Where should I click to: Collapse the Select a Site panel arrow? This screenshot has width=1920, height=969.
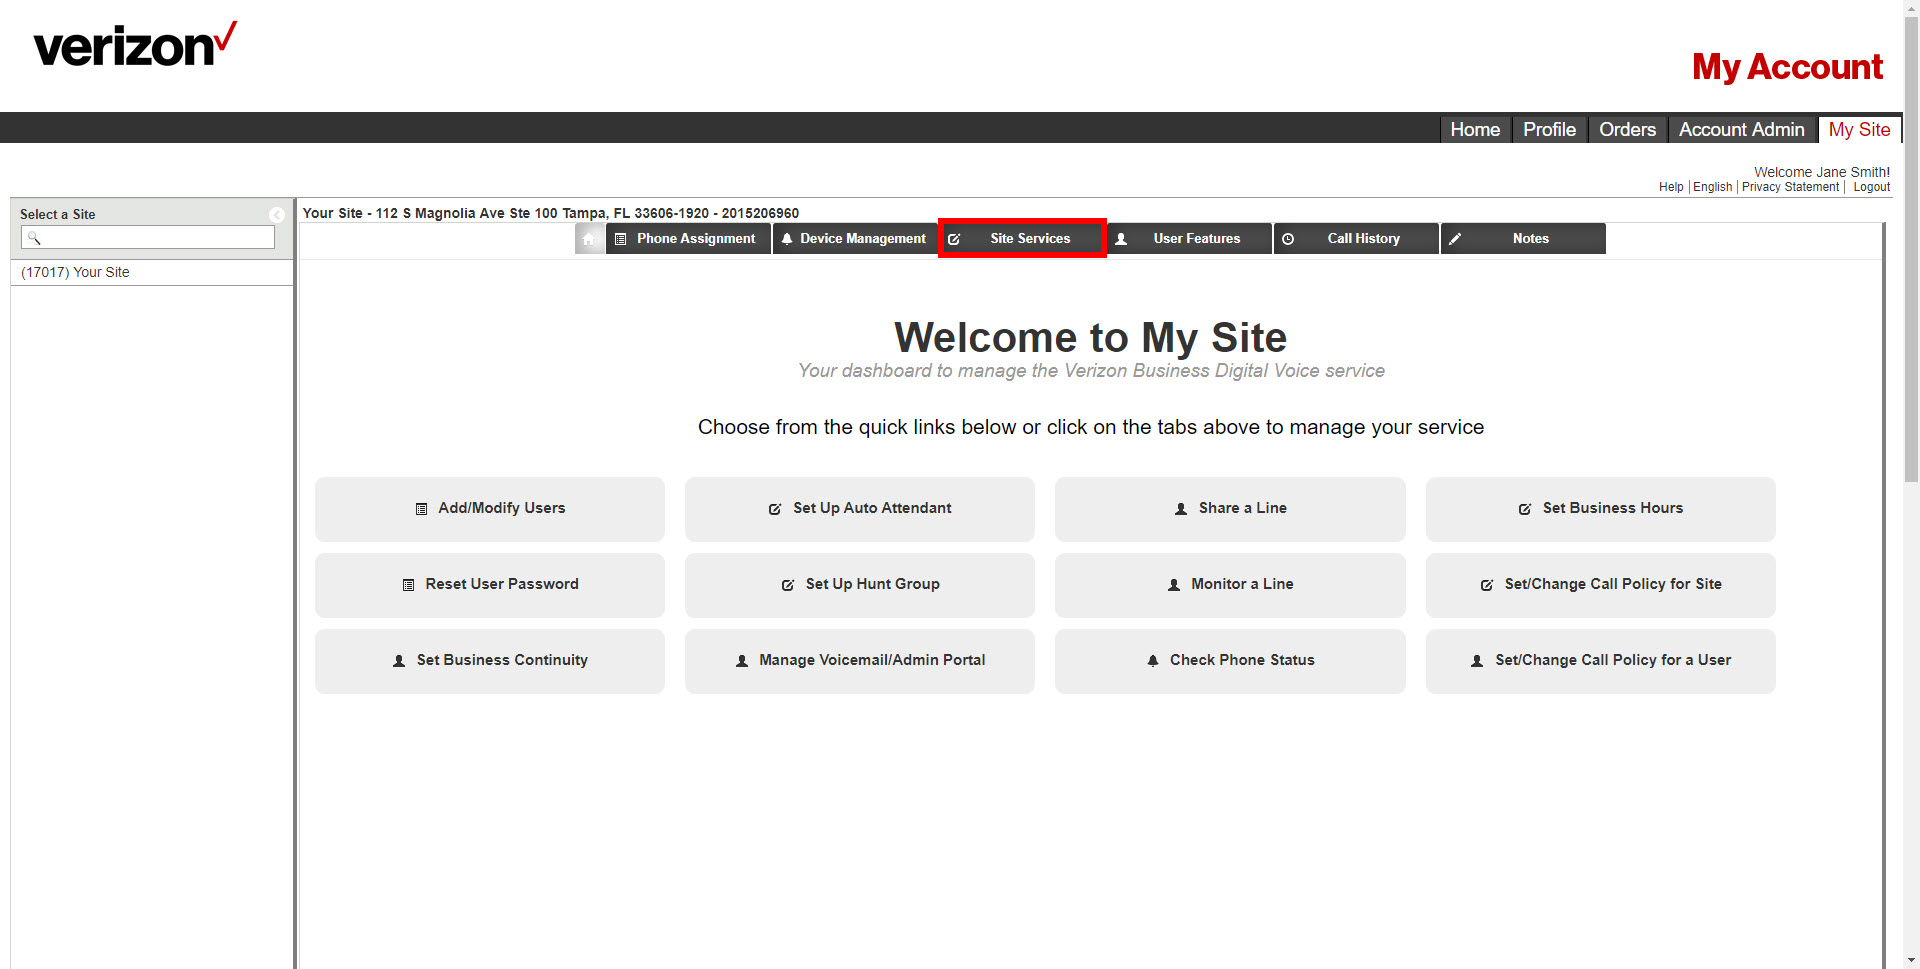tap(277, 215)
